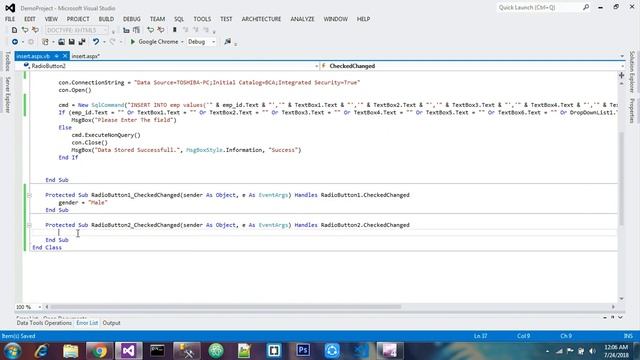Expand the Server Explorer side panel
This screenshot has height=360, width=640.
(7, 94)
